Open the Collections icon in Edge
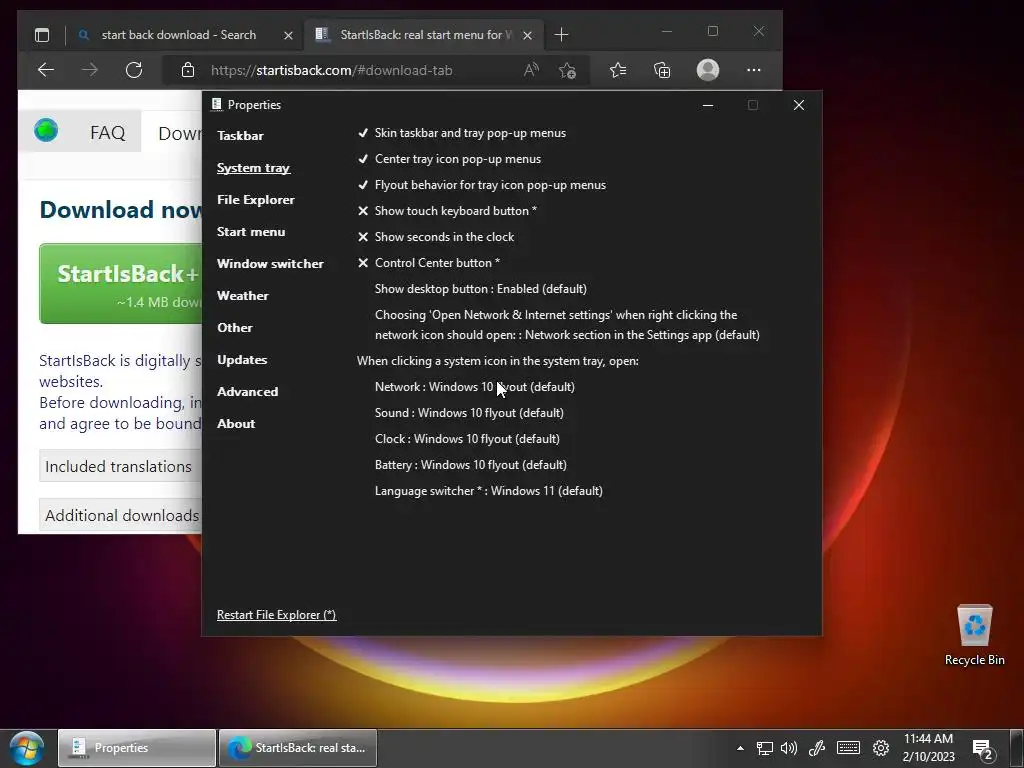 pos(662,70)
